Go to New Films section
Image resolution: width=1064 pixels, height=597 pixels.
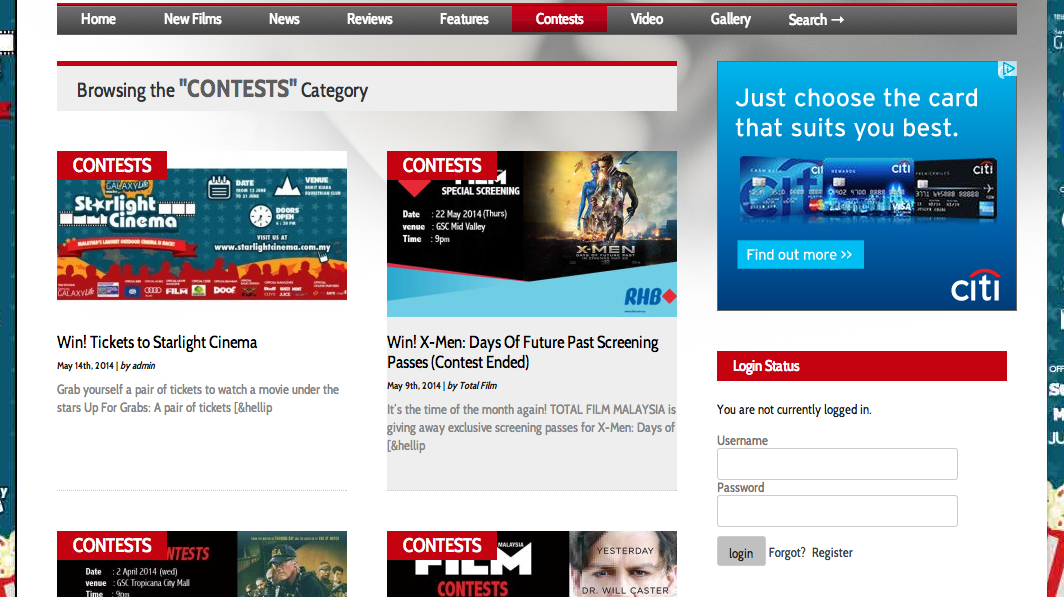click(193, 19)
